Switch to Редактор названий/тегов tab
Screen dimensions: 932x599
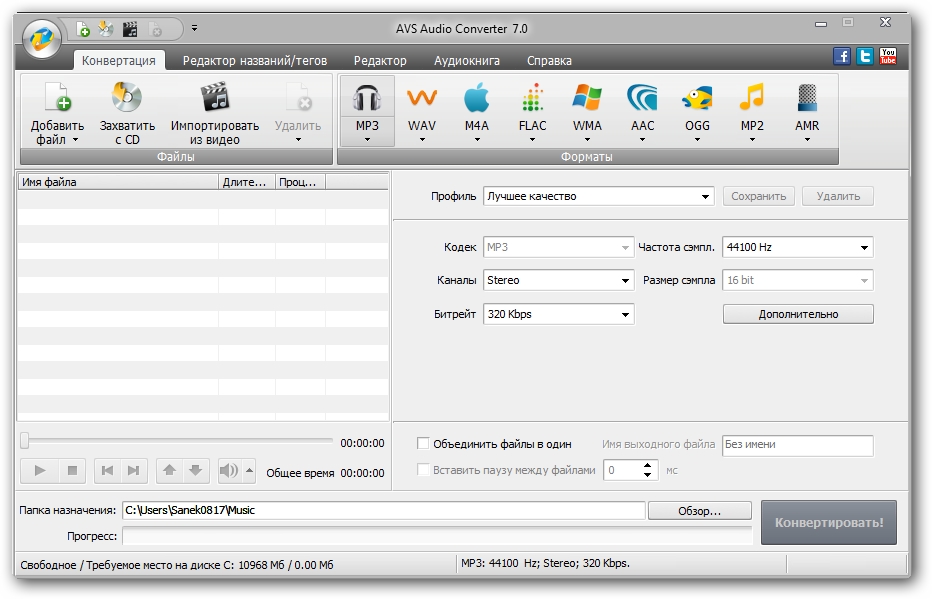254,61
